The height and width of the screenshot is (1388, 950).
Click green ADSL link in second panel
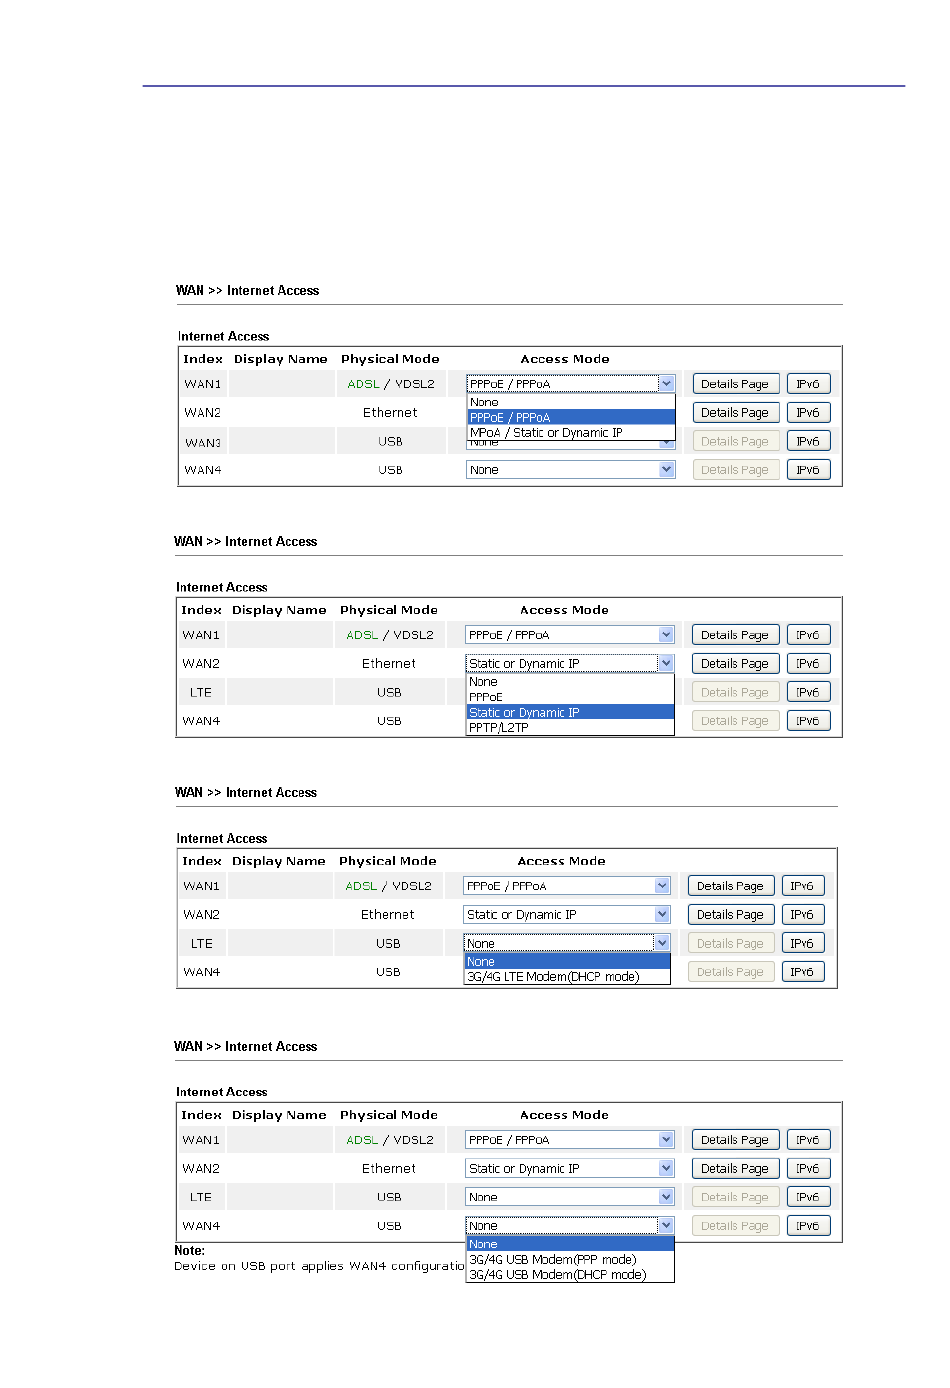362,635
